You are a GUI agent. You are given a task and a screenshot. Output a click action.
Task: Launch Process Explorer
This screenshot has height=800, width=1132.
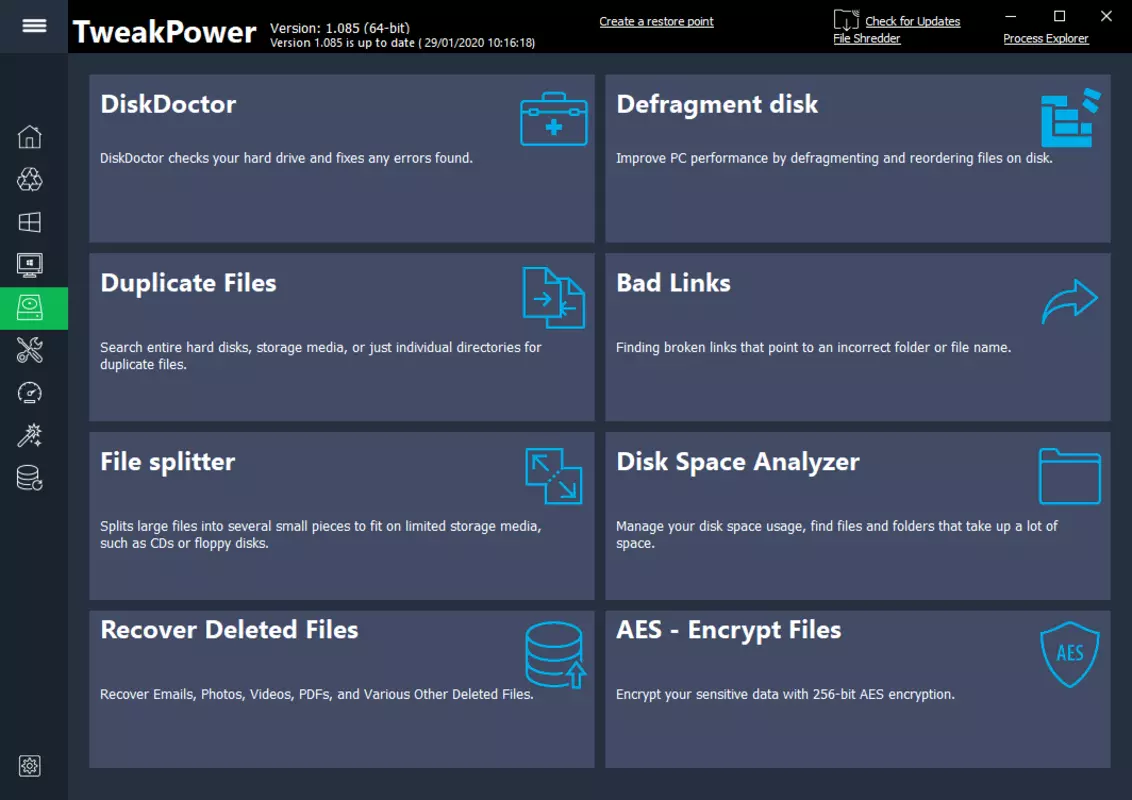pos(1045,39)
